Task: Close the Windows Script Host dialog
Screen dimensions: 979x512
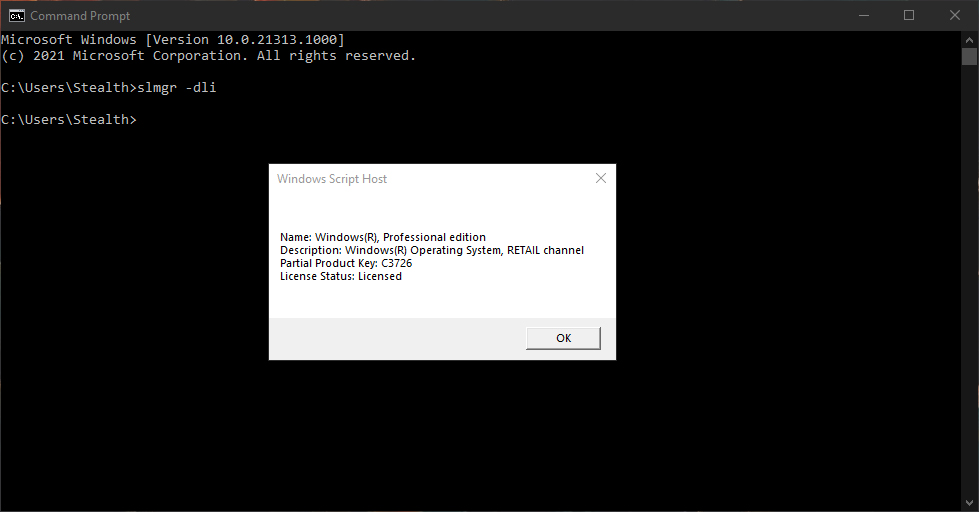Action: 601,179
